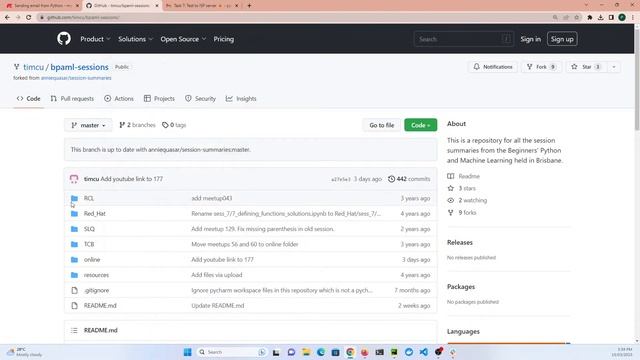
Task: Open the 'add meetup043' commit message
Action: (211, 198)
